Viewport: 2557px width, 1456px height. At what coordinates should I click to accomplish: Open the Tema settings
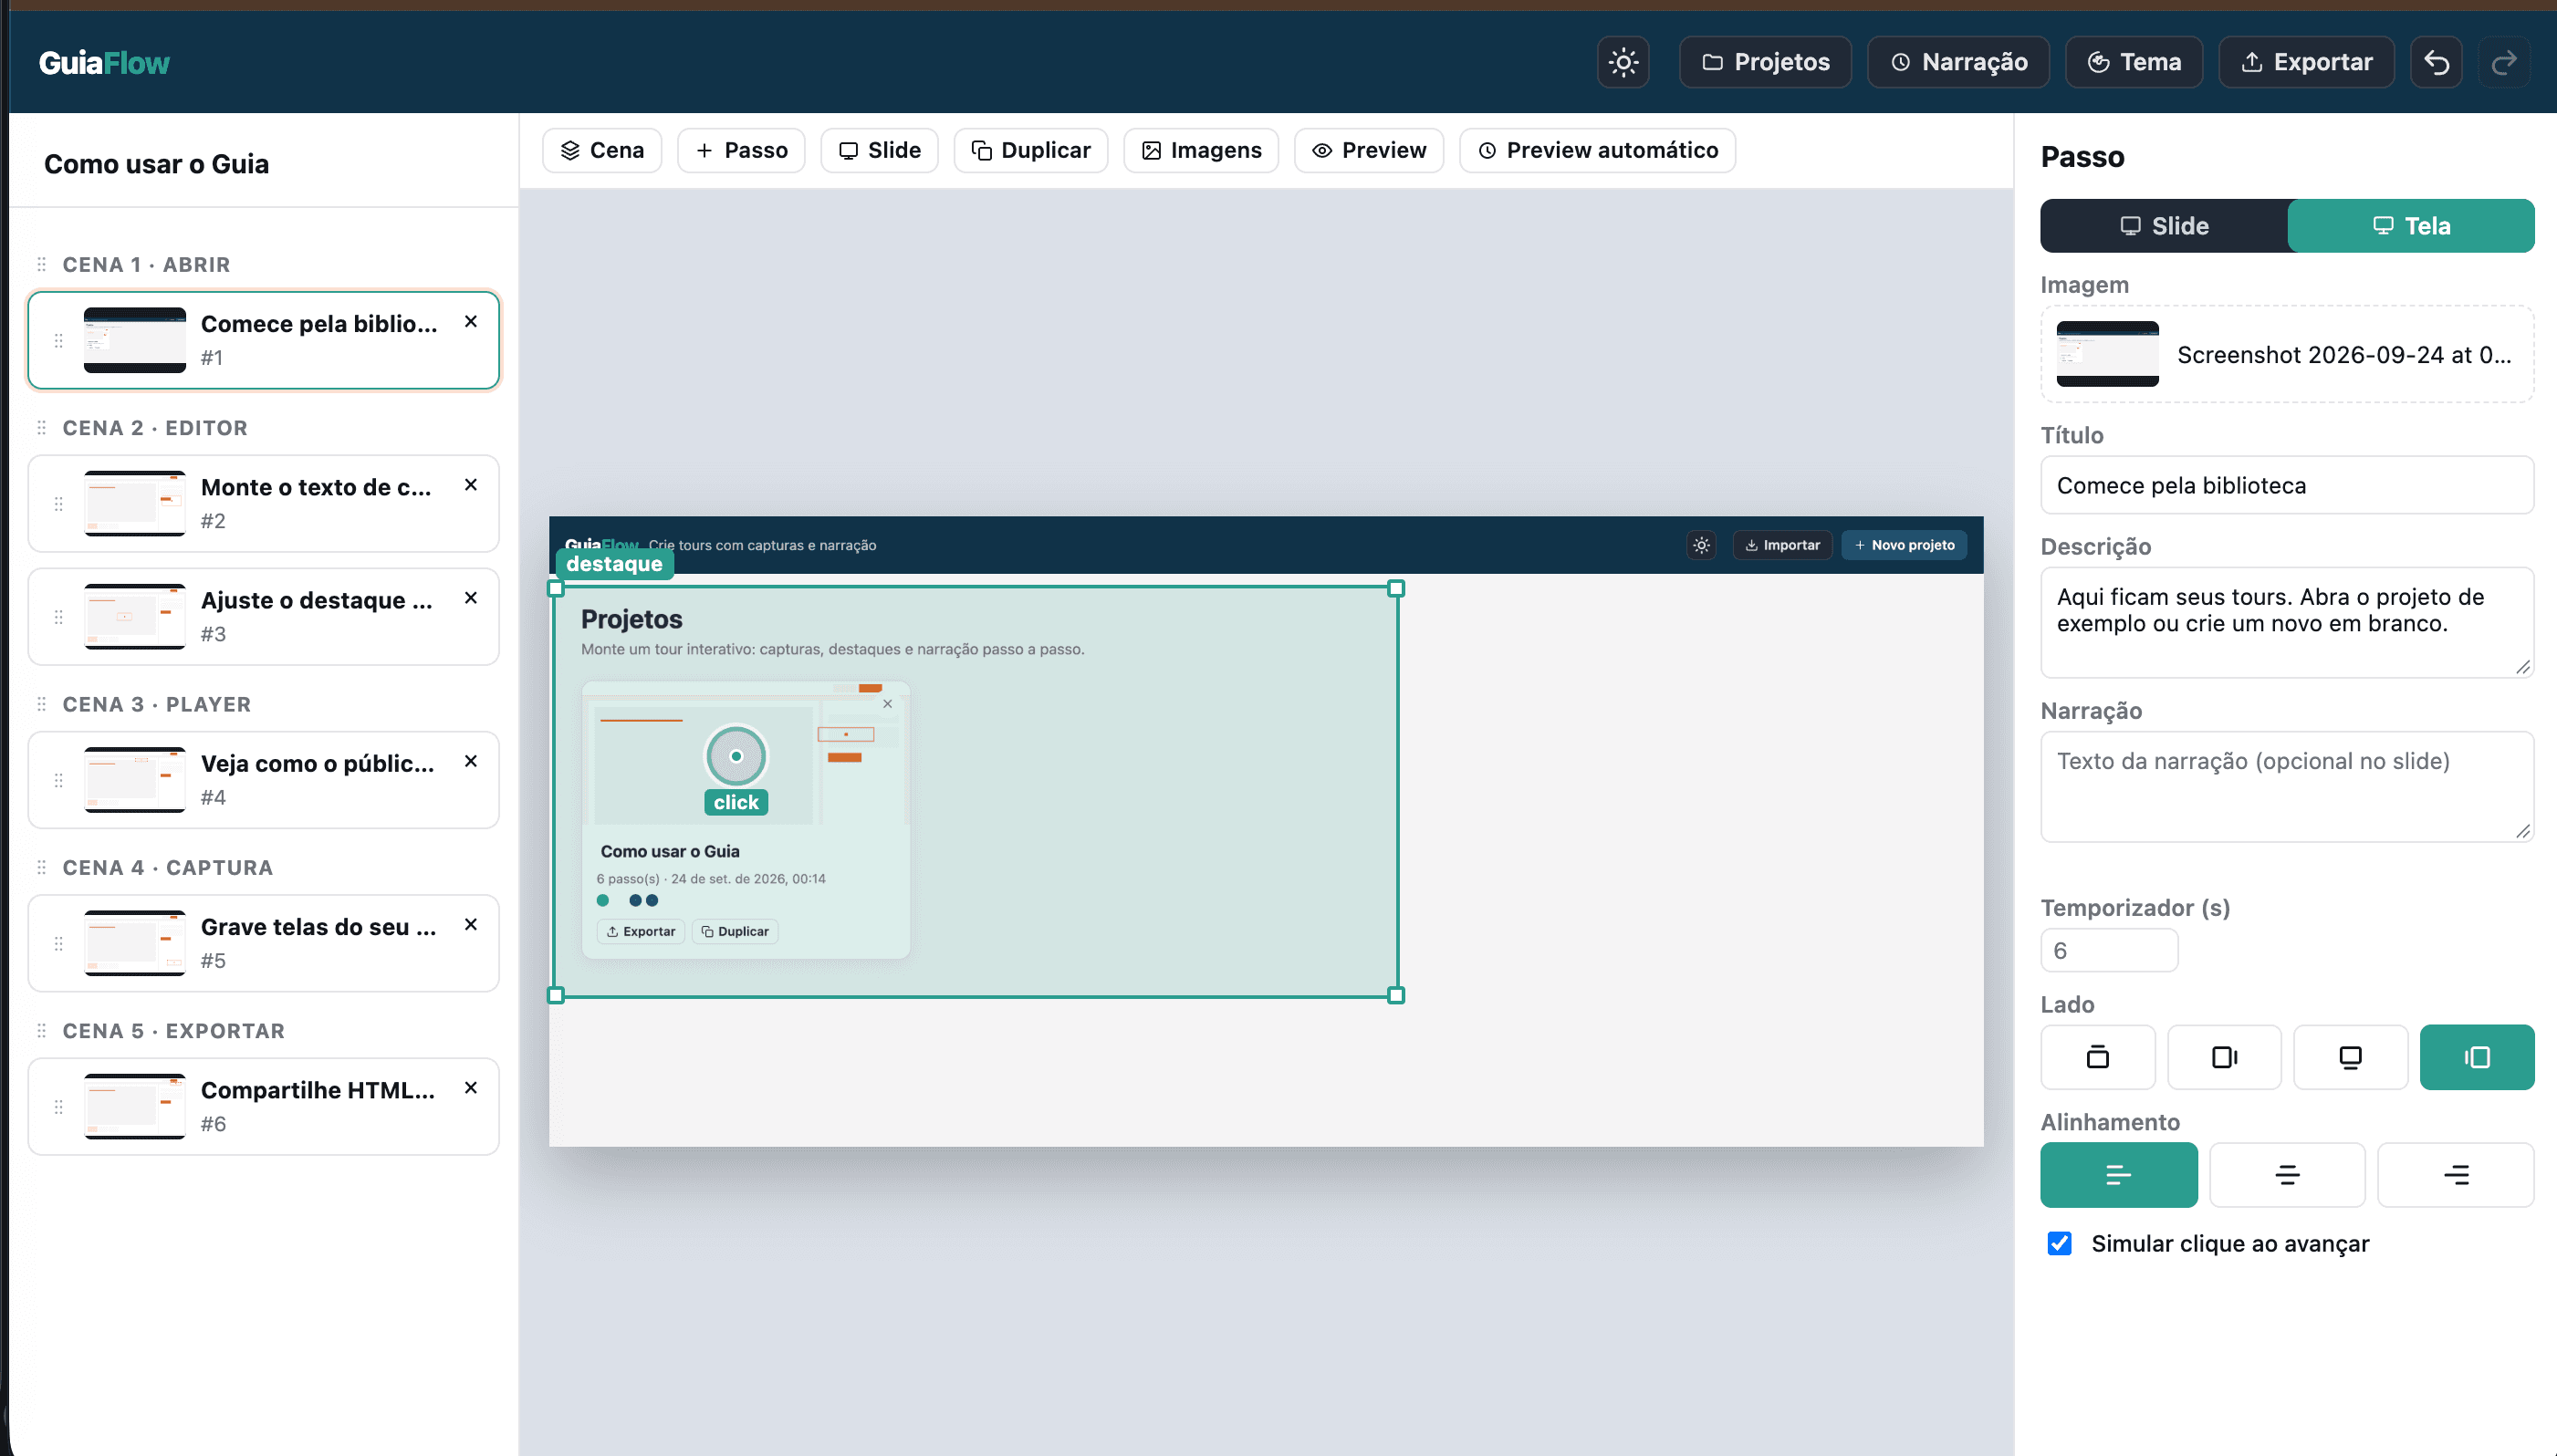(x=2133, y=62)
